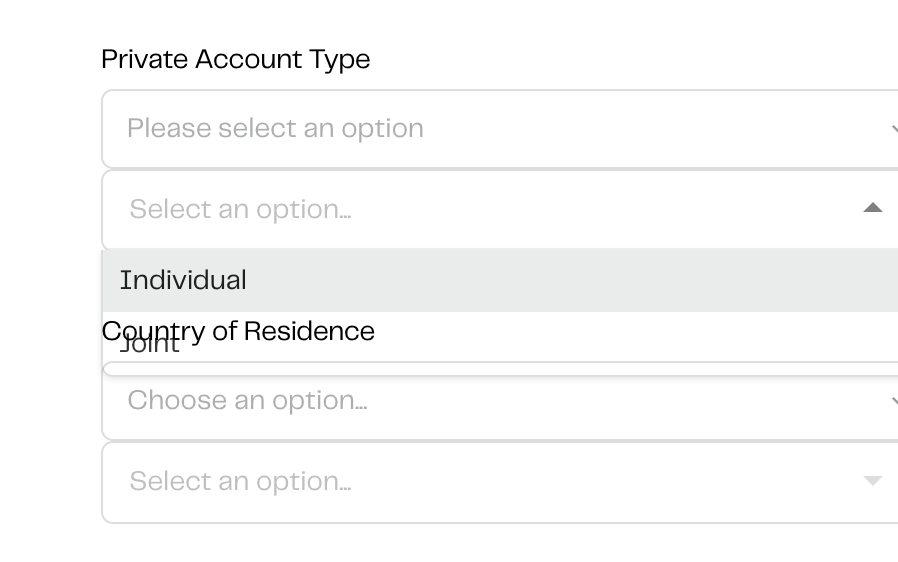Screen dimensions: 898x562
Task: Expand the bottom "Select an option..." combo box
Action: 500,482
